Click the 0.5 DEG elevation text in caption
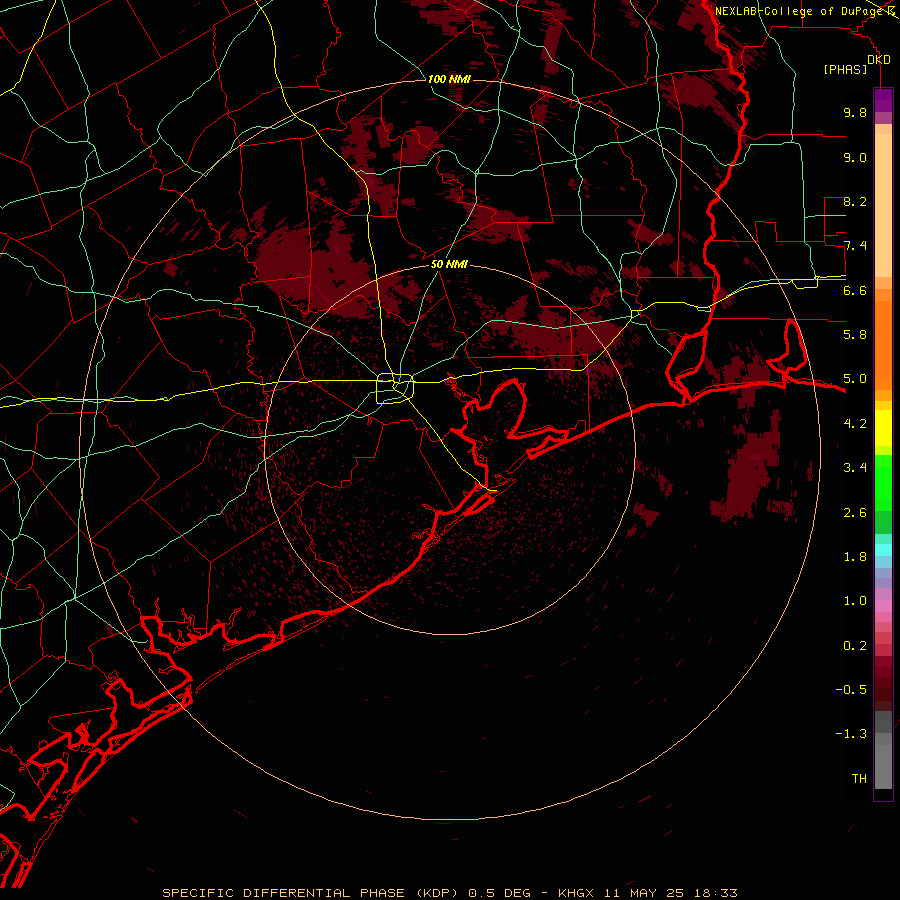The height and width of the screenshot is (900, 900). click(x=501, y=893)
